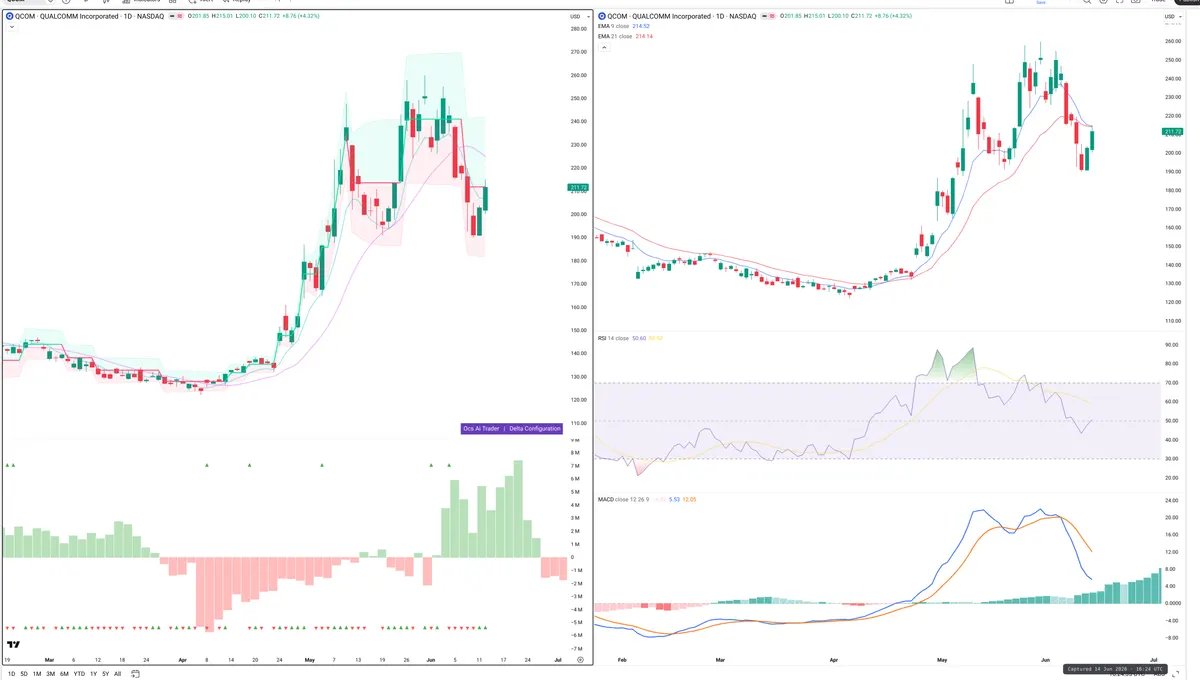Select the RSI 14 close legend
Image resolution: width=1200 pixels, height=680 pixels.
[x=630, y=338]
